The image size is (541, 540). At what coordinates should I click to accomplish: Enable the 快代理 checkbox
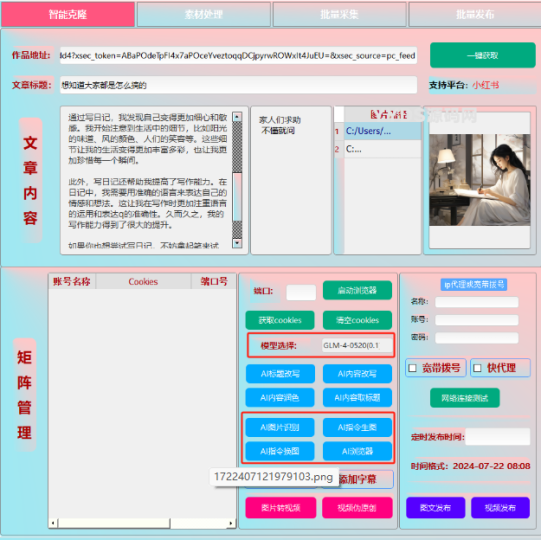477,368
